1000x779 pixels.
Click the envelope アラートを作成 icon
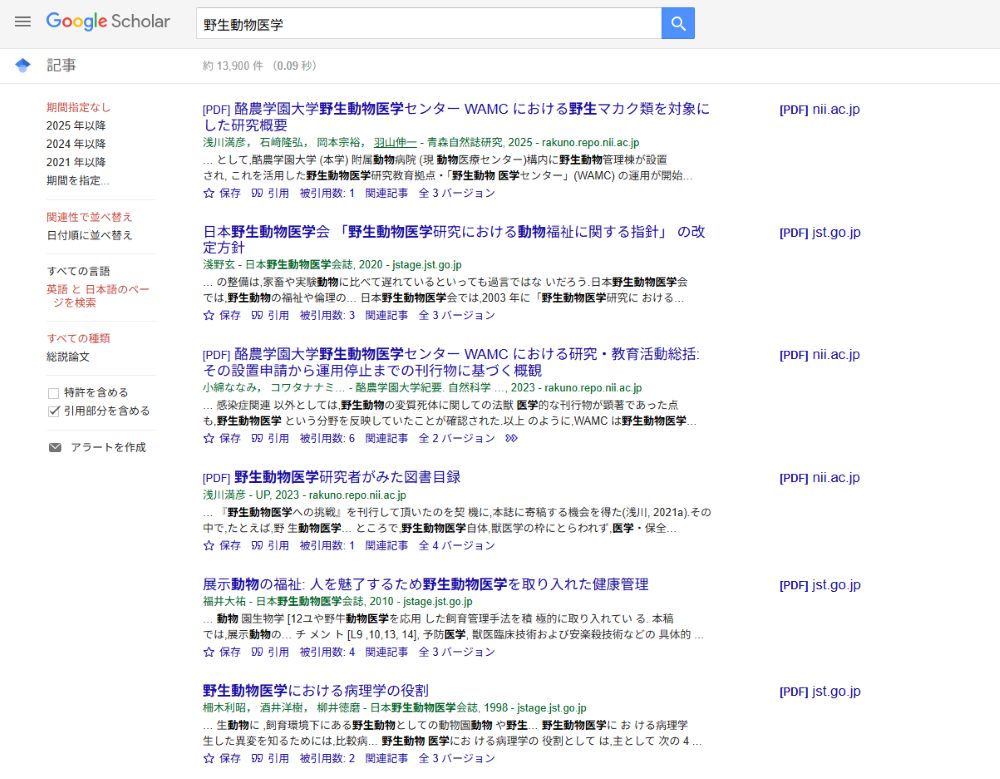(x=55, y=447)
